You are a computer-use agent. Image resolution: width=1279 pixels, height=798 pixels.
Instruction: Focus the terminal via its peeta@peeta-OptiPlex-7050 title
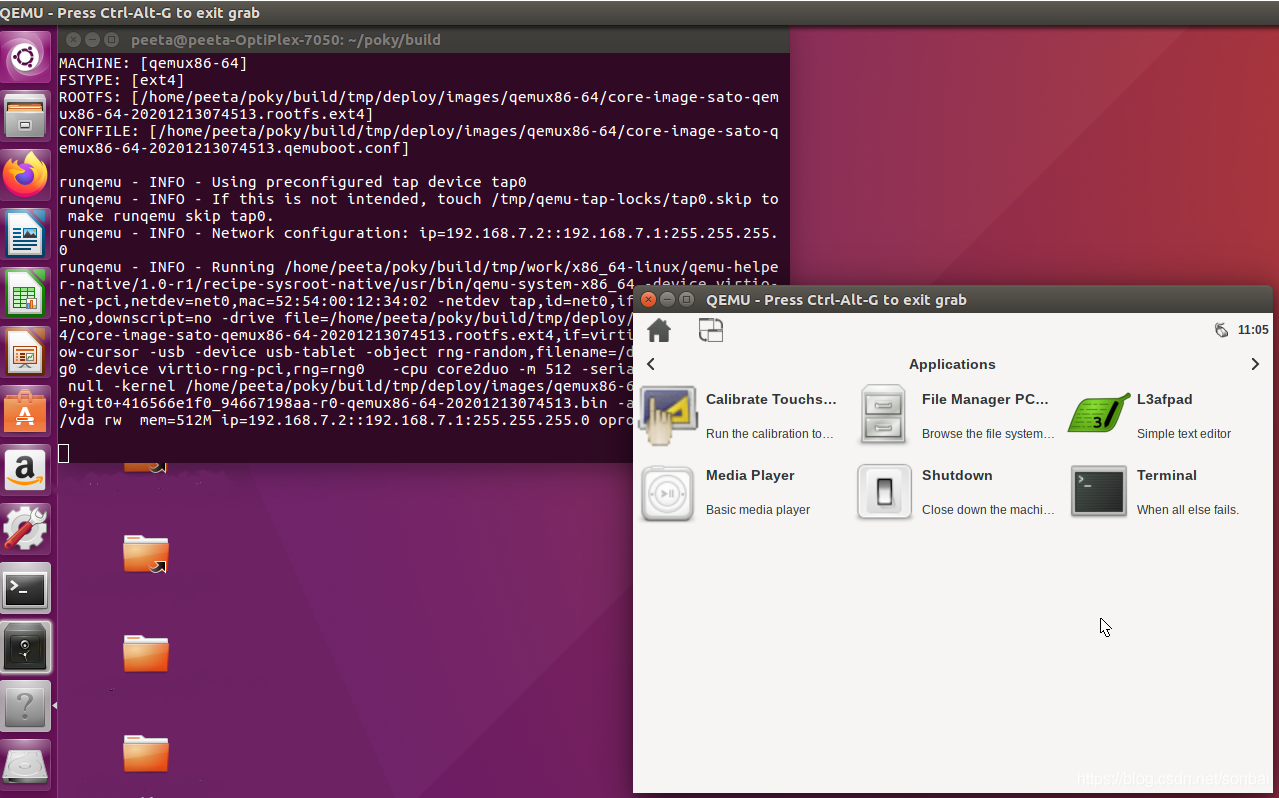(285, 40)
